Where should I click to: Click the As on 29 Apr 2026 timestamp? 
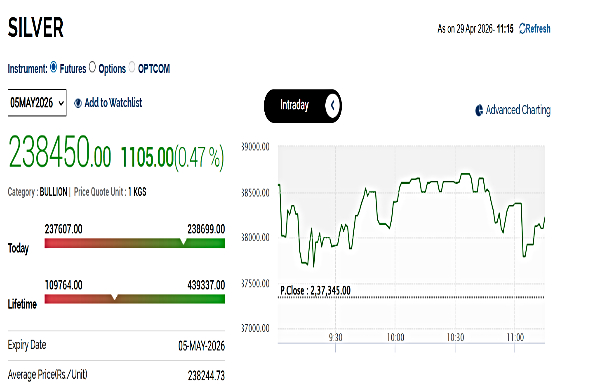click(475, 29)
